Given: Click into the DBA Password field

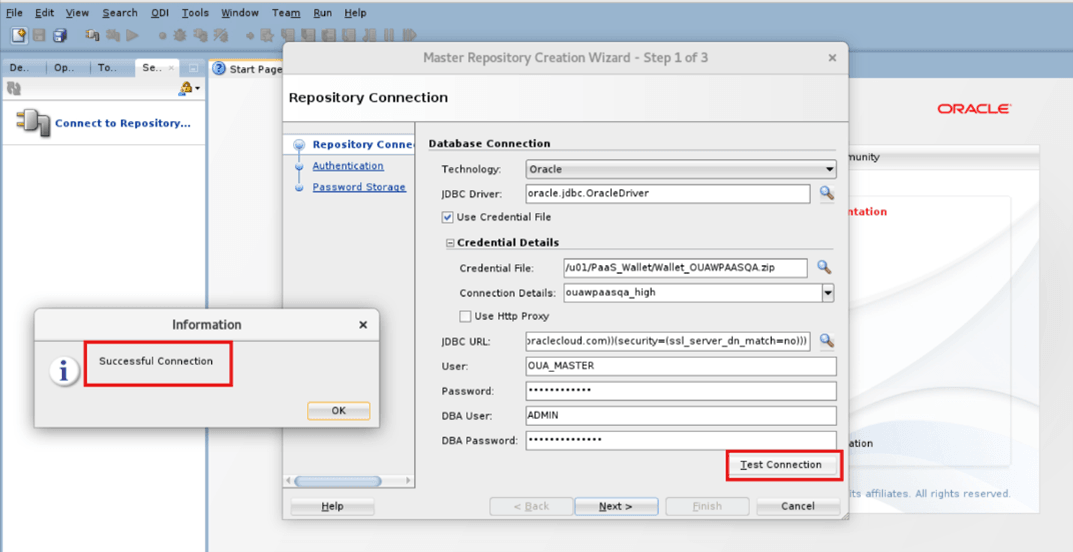Looking at the screenshot, I should pos(681,440).
